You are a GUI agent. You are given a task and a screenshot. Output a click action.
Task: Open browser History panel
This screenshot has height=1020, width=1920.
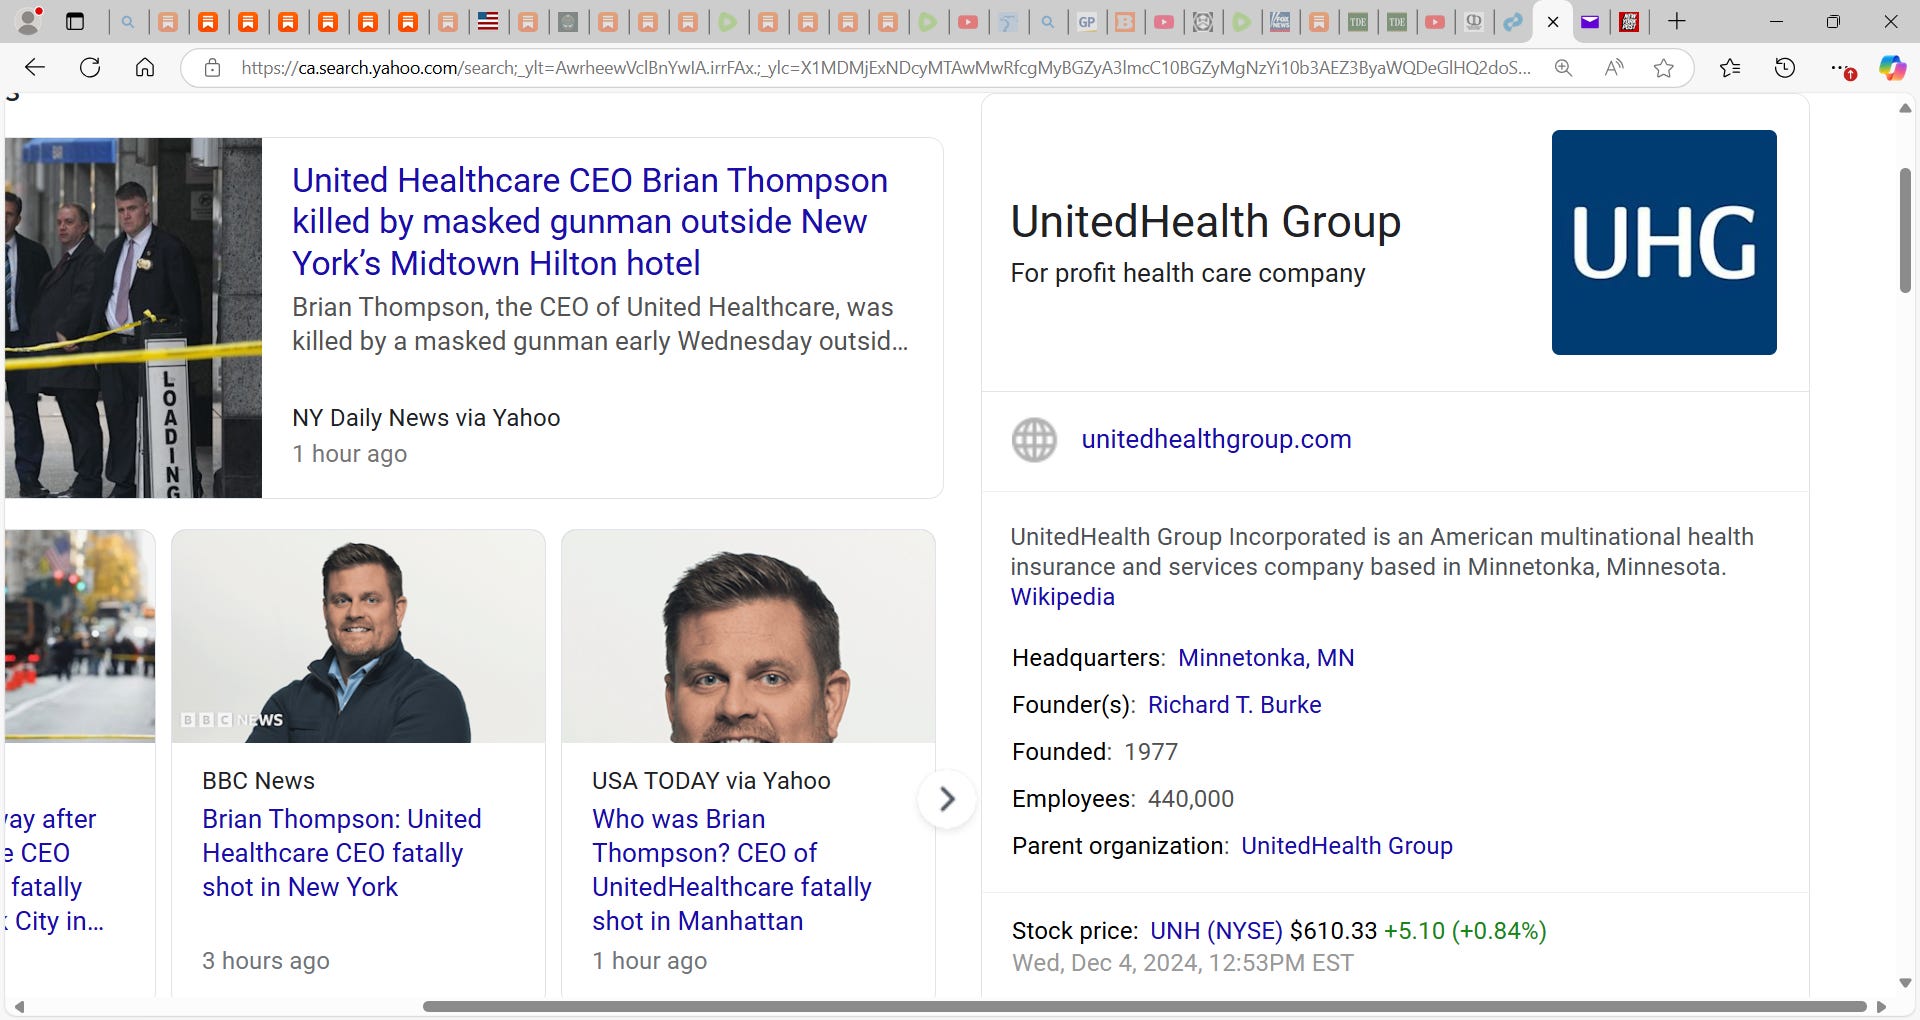(1785, 68)
